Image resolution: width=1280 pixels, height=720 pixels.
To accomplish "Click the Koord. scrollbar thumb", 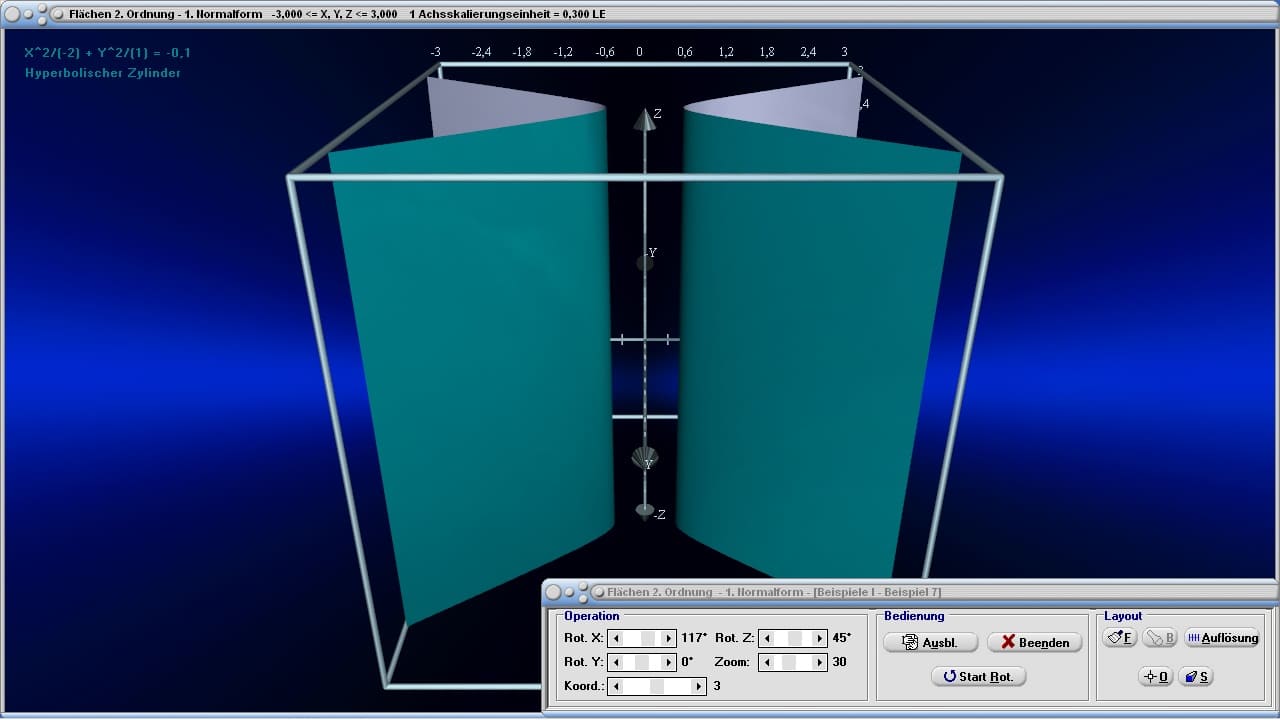I will tap(657, 686).
